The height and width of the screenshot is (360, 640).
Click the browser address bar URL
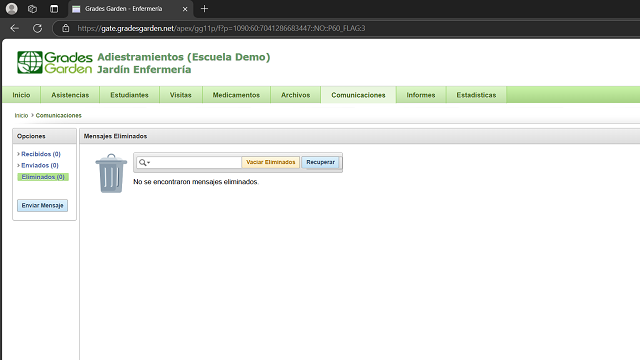(221, 28)
